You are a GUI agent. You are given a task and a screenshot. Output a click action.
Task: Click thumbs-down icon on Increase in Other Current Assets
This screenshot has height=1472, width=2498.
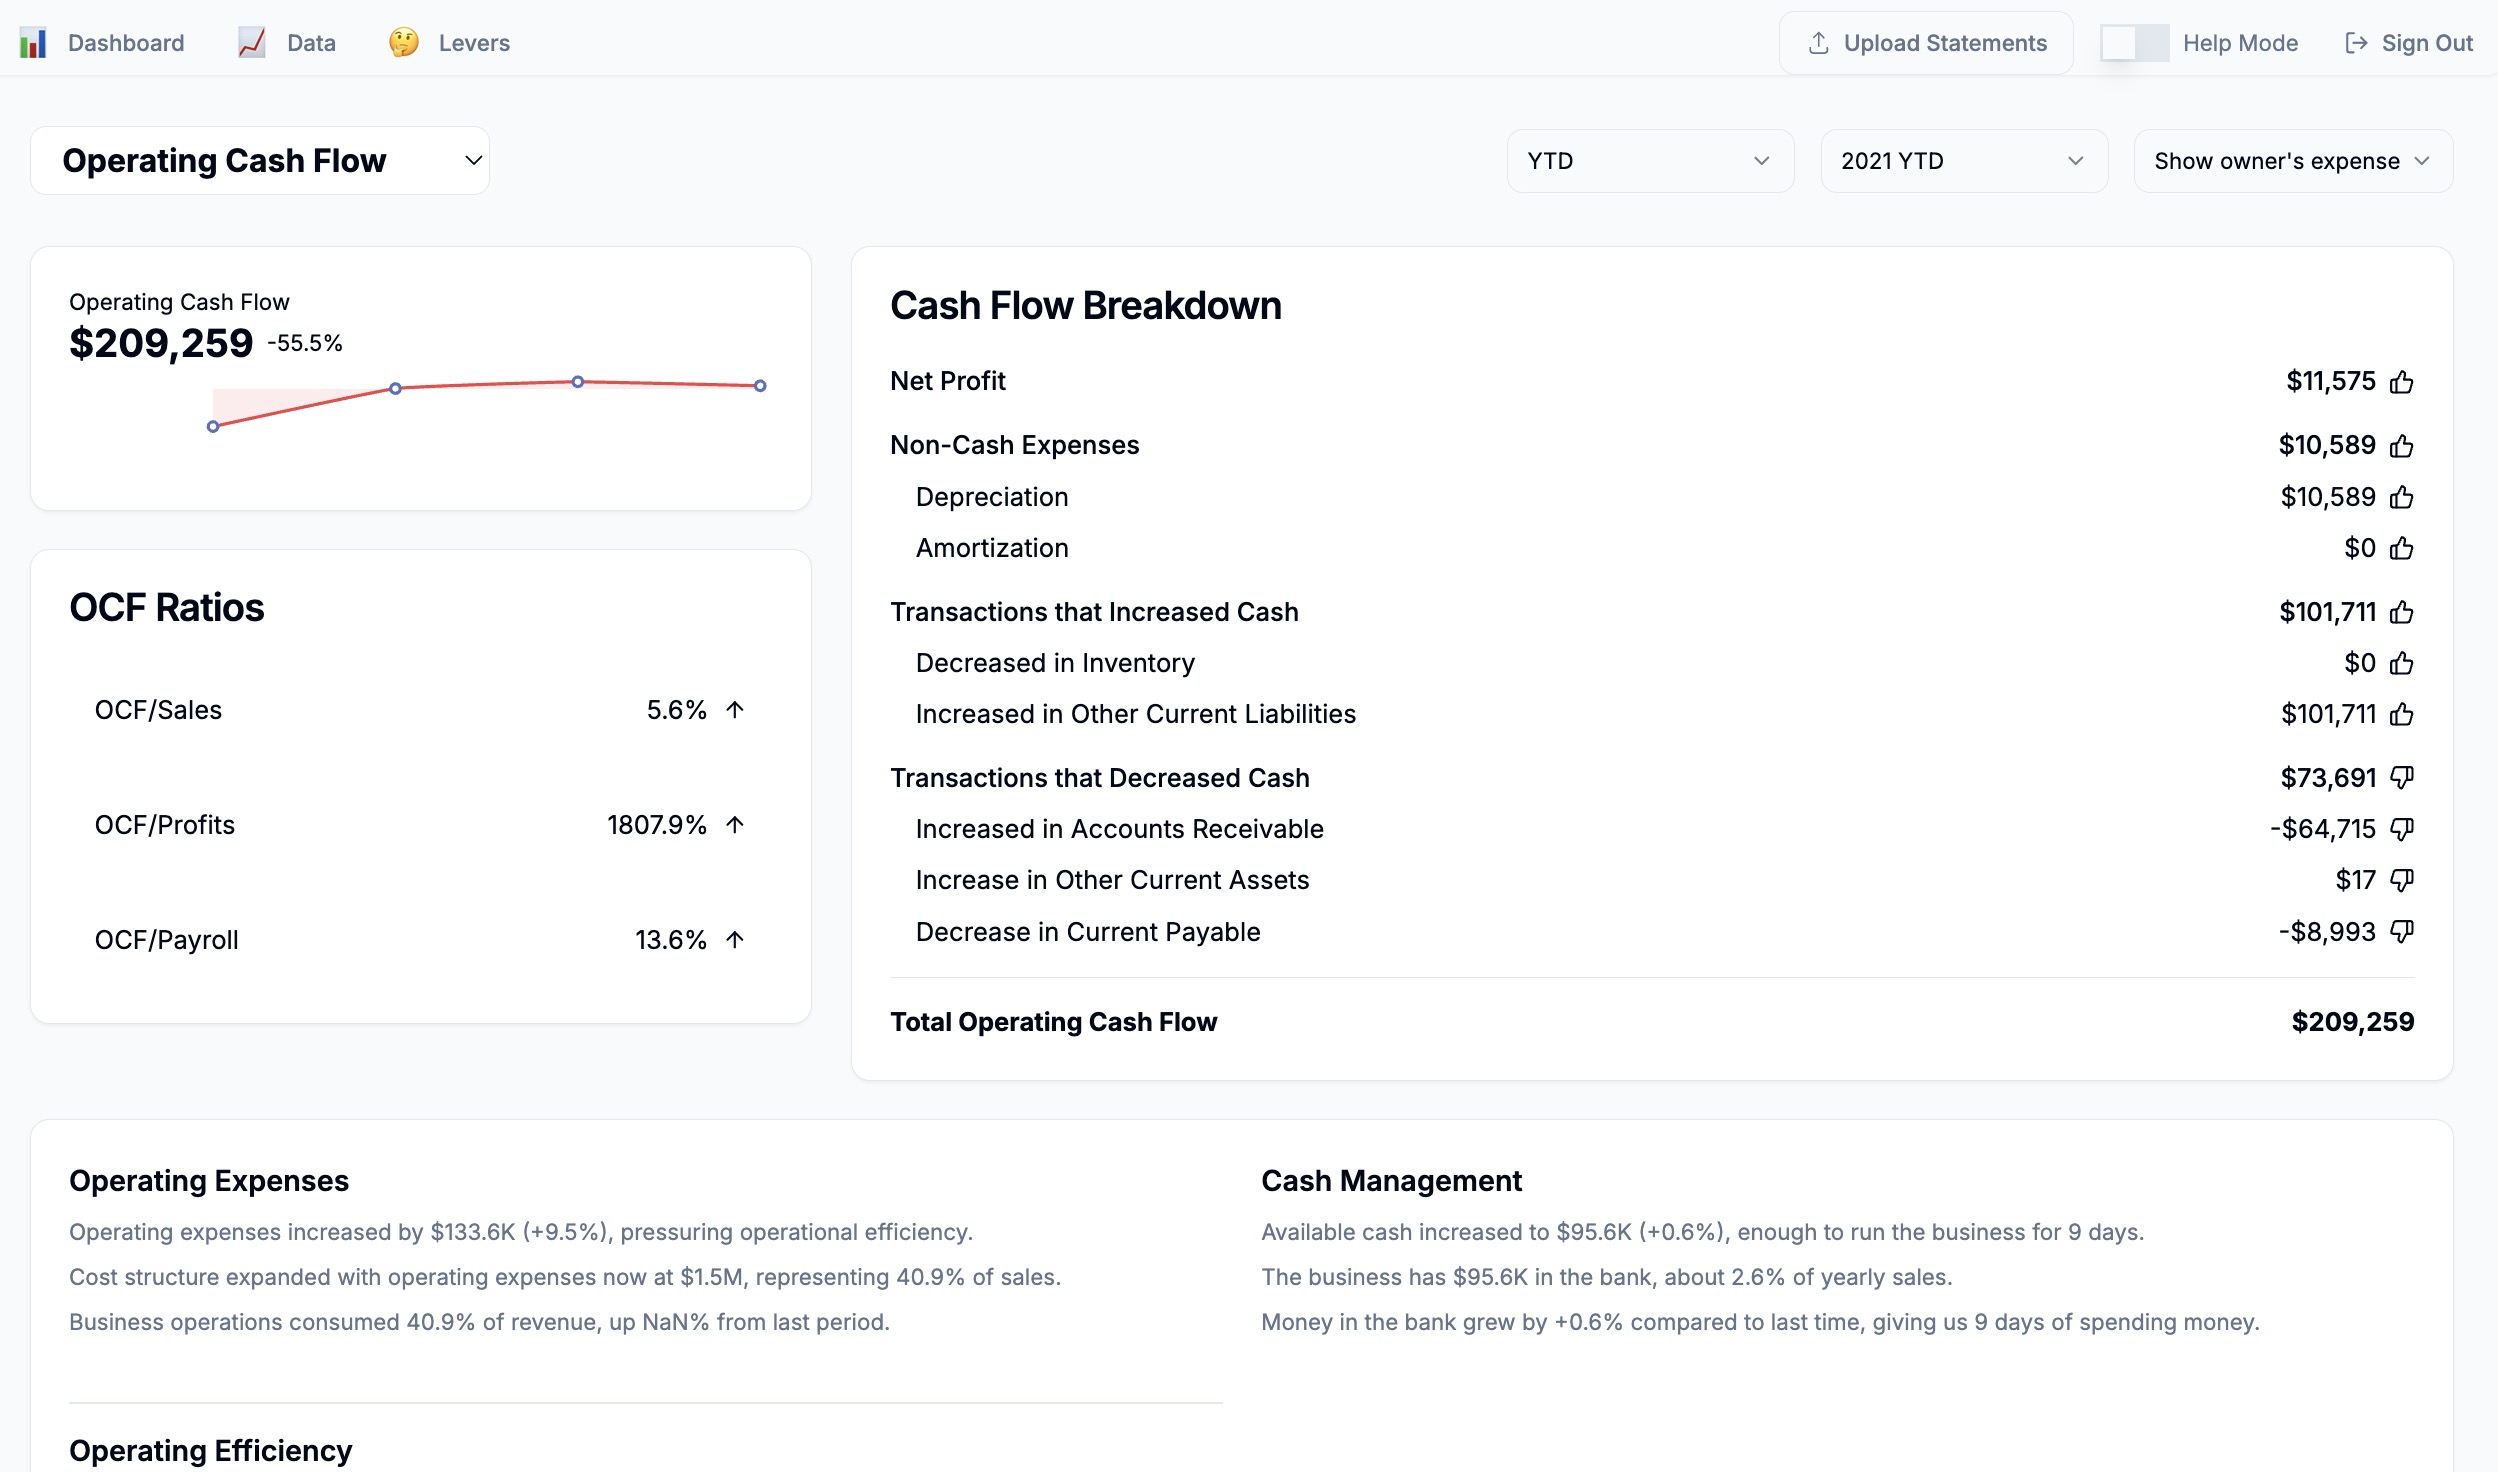2401,880
